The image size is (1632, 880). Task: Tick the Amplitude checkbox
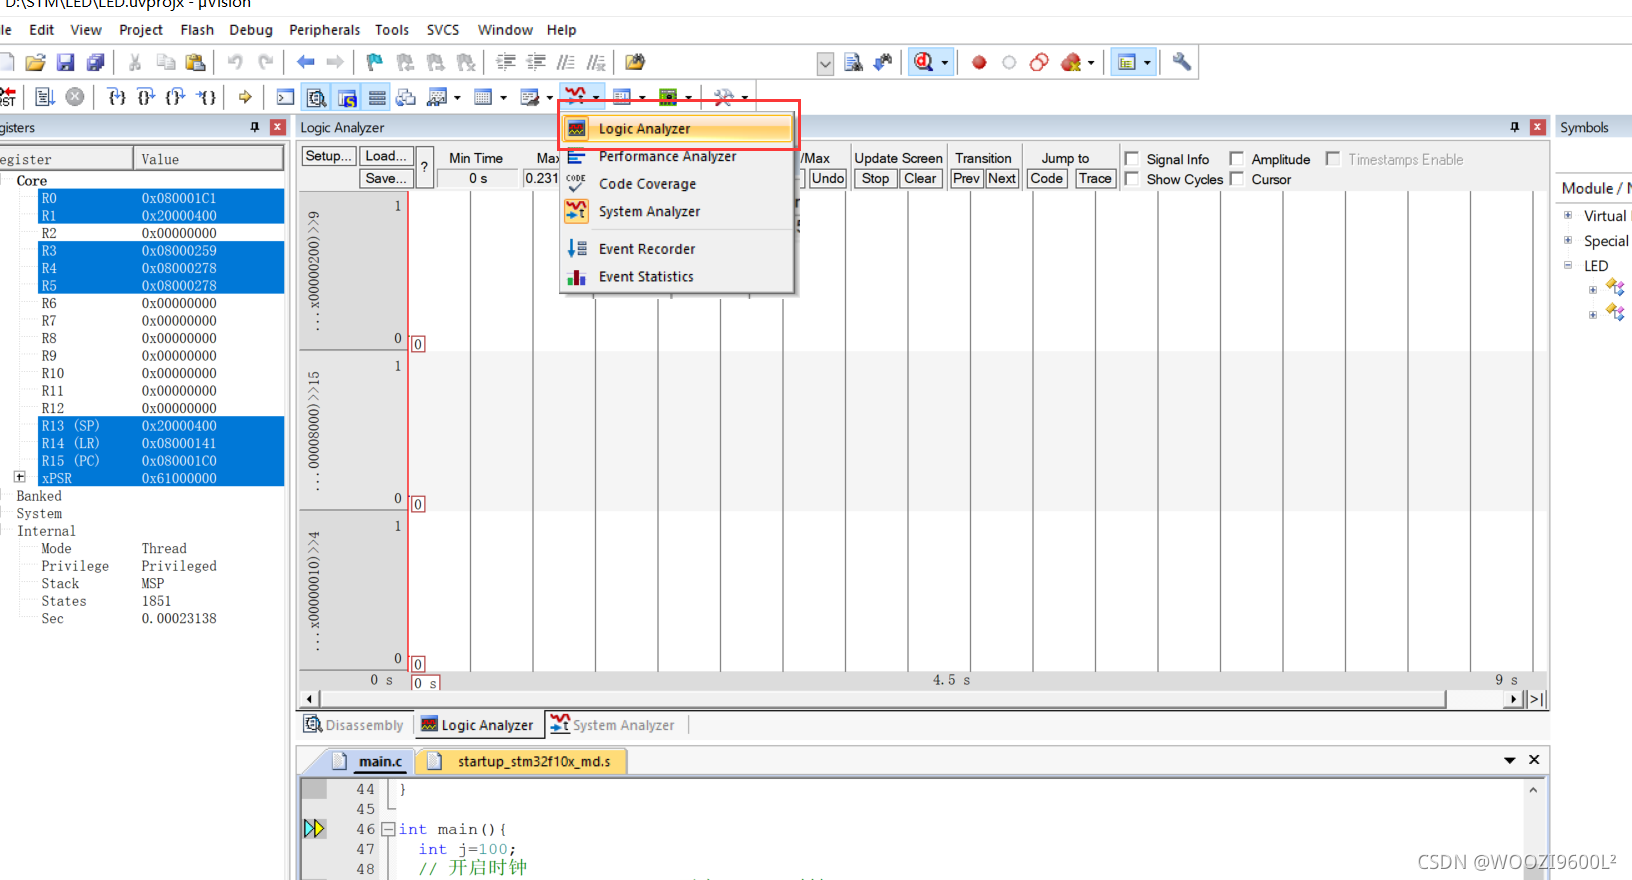pos(1237,159)
